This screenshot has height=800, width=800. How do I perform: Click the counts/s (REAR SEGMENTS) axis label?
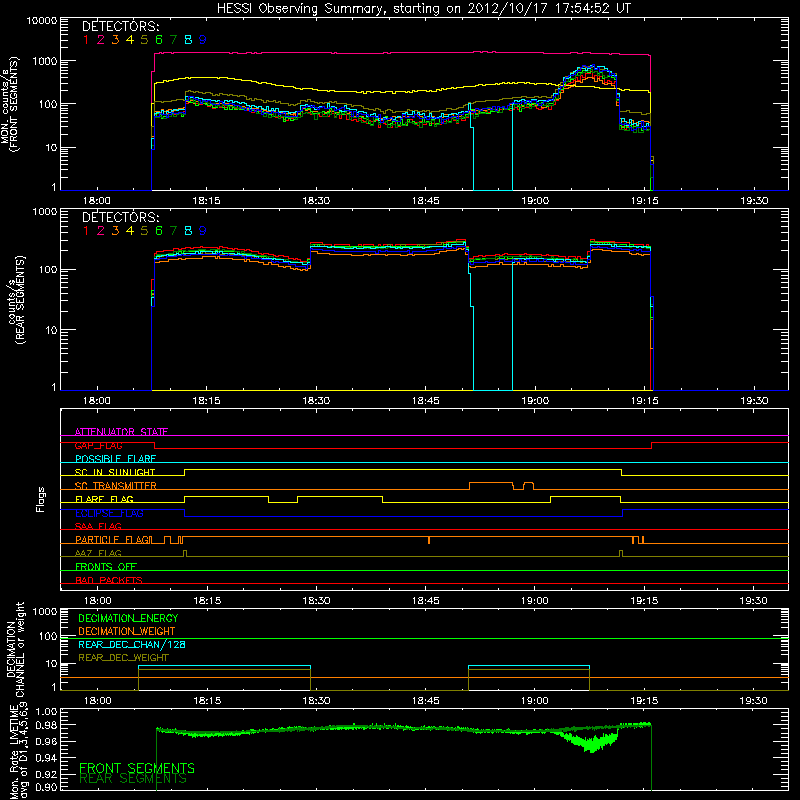coord(16,300)
